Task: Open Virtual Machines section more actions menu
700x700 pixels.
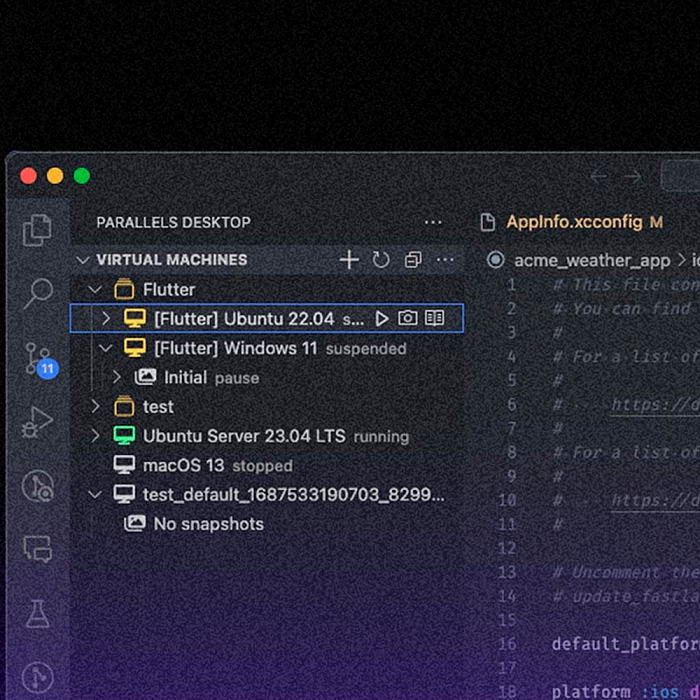Action: tap(445, 260)
